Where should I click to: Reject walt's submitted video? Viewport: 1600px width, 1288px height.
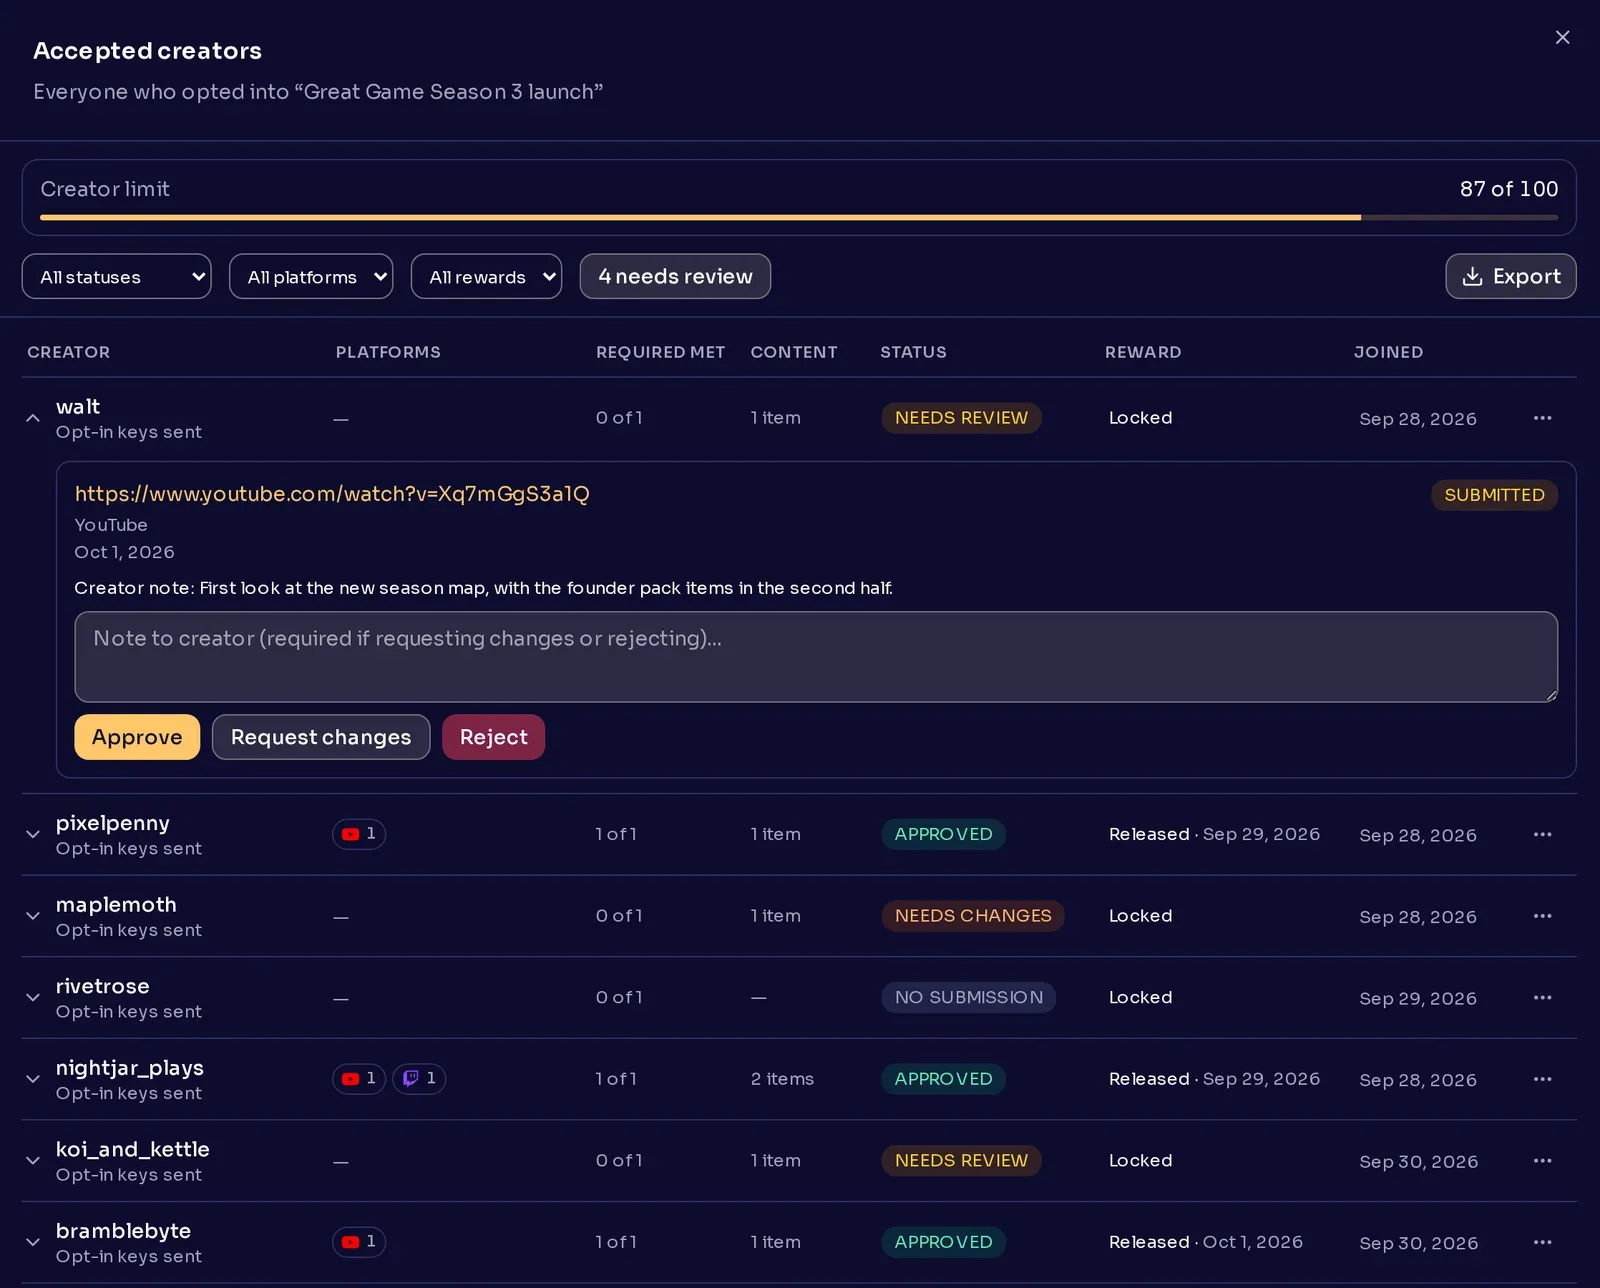[x=493, y=737]
